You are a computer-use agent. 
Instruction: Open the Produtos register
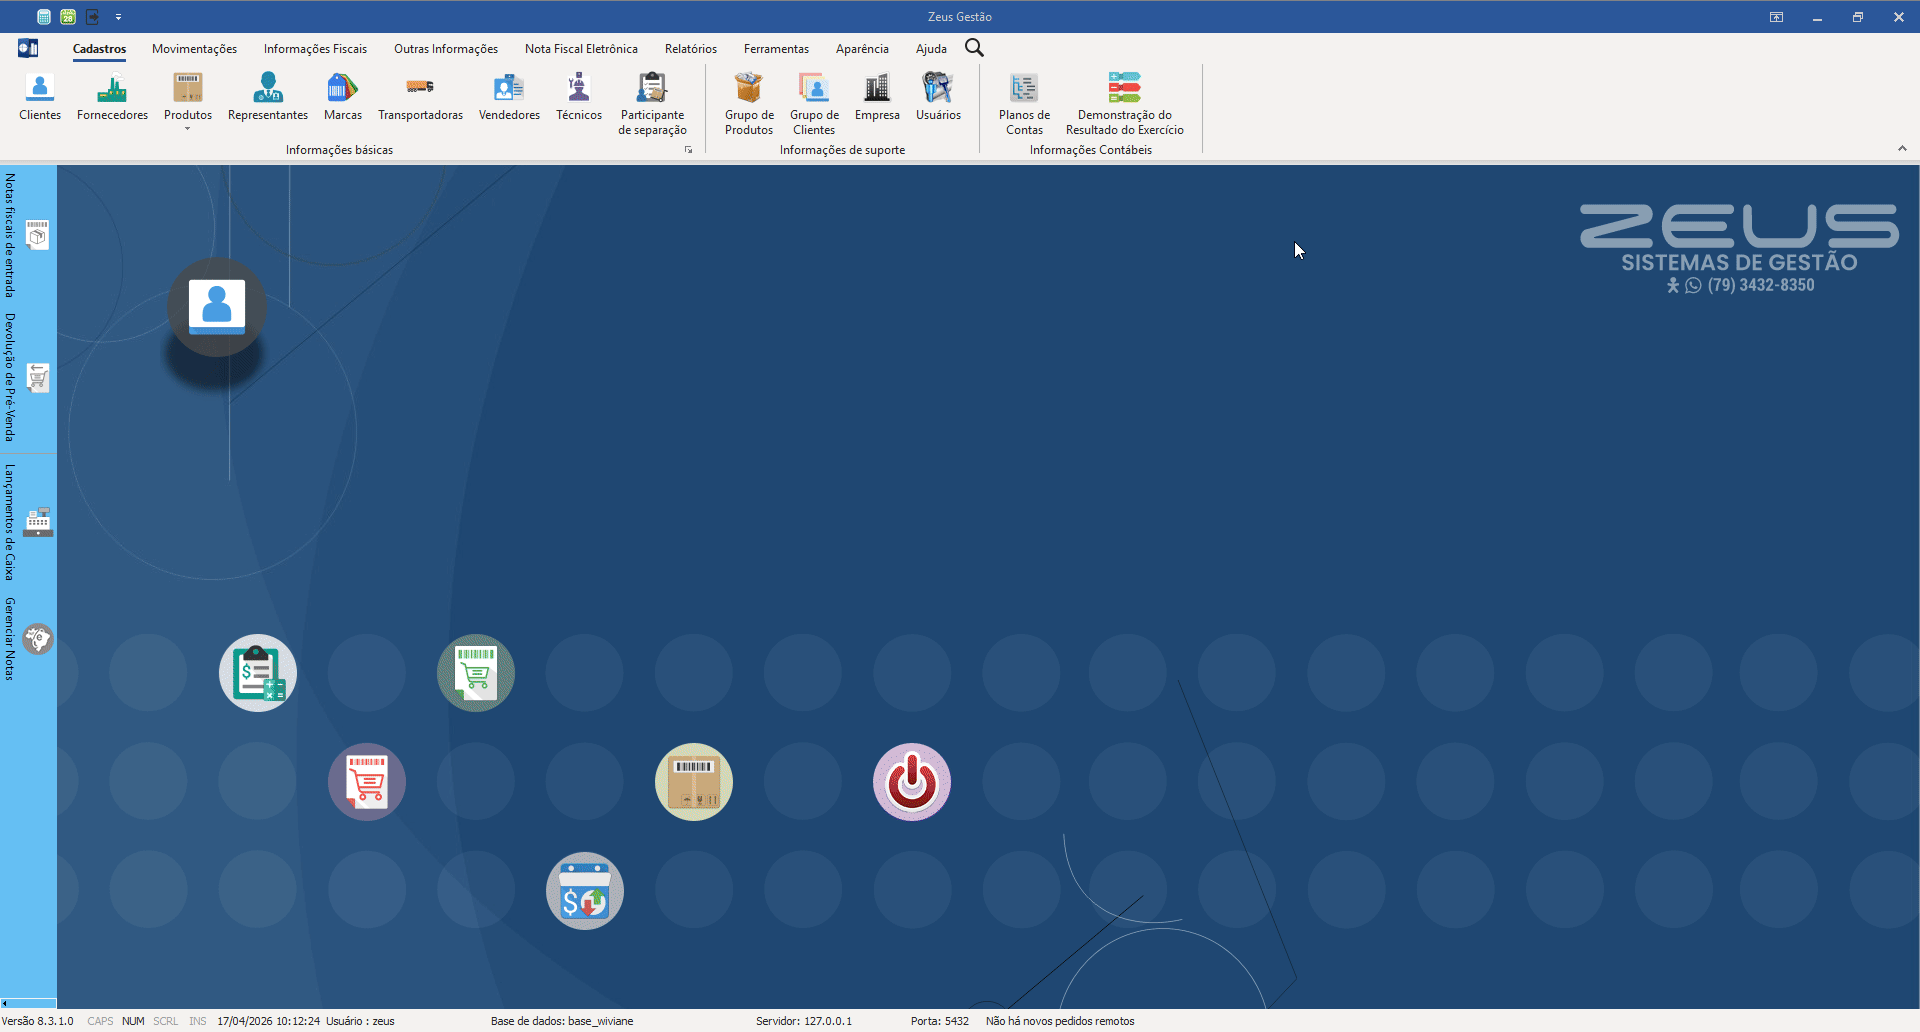188,96
